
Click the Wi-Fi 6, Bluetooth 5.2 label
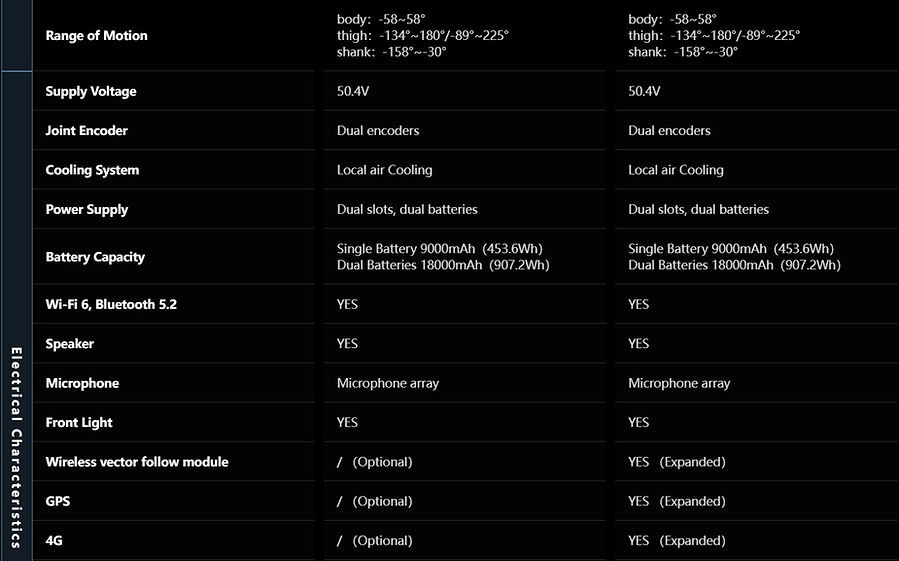[x=111, y=304]
